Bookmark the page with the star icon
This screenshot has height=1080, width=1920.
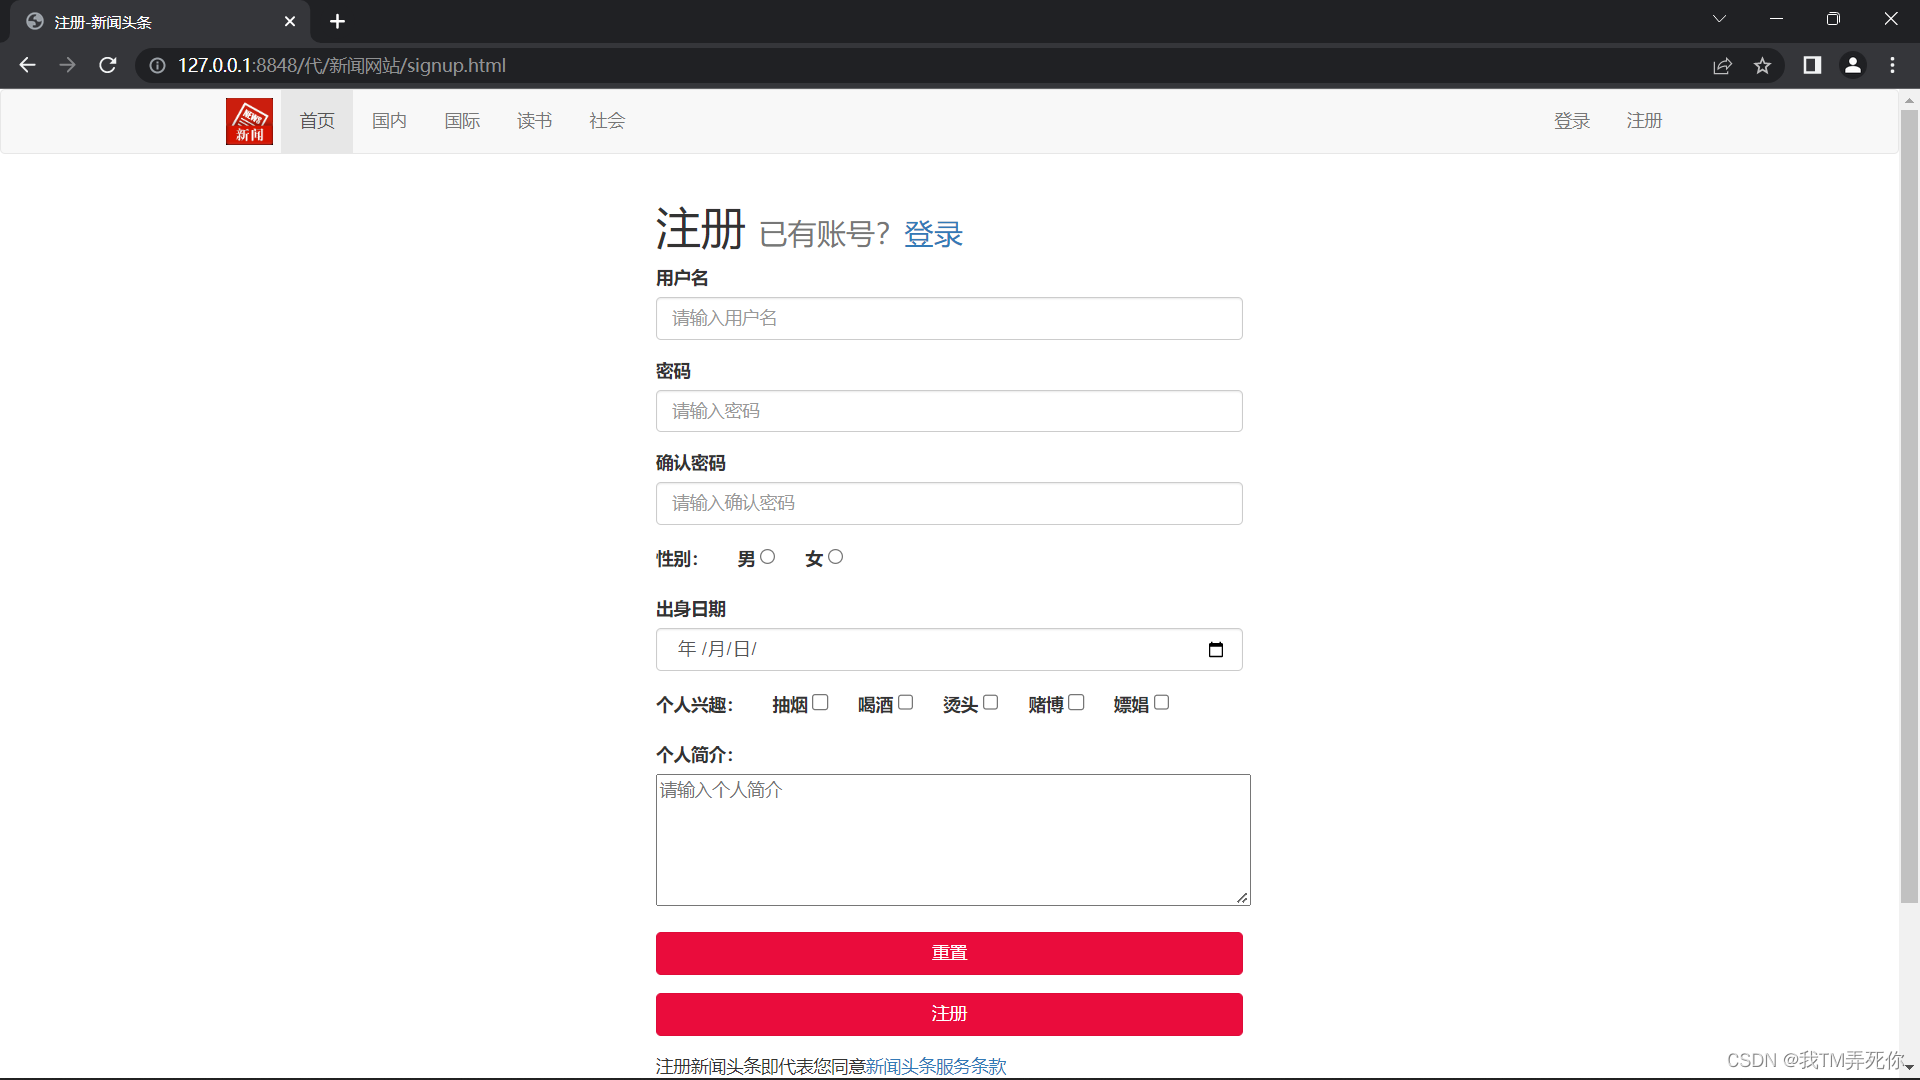[x=1763, y=65]
